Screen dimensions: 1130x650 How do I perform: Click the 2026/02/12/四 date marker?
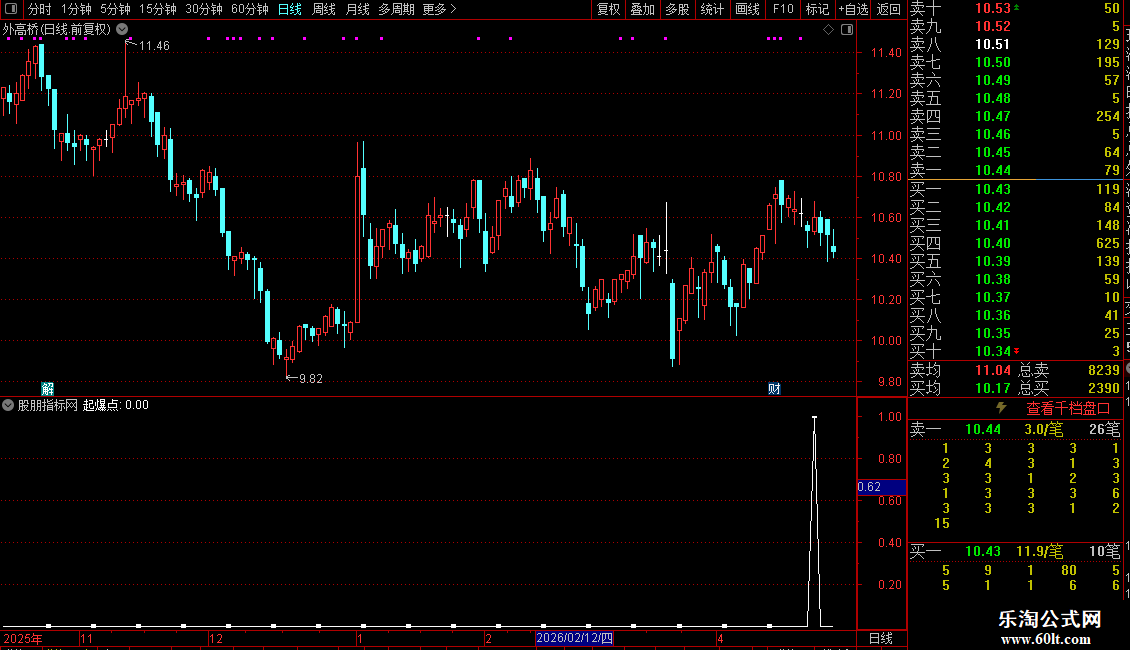click(x=574, y=638)
